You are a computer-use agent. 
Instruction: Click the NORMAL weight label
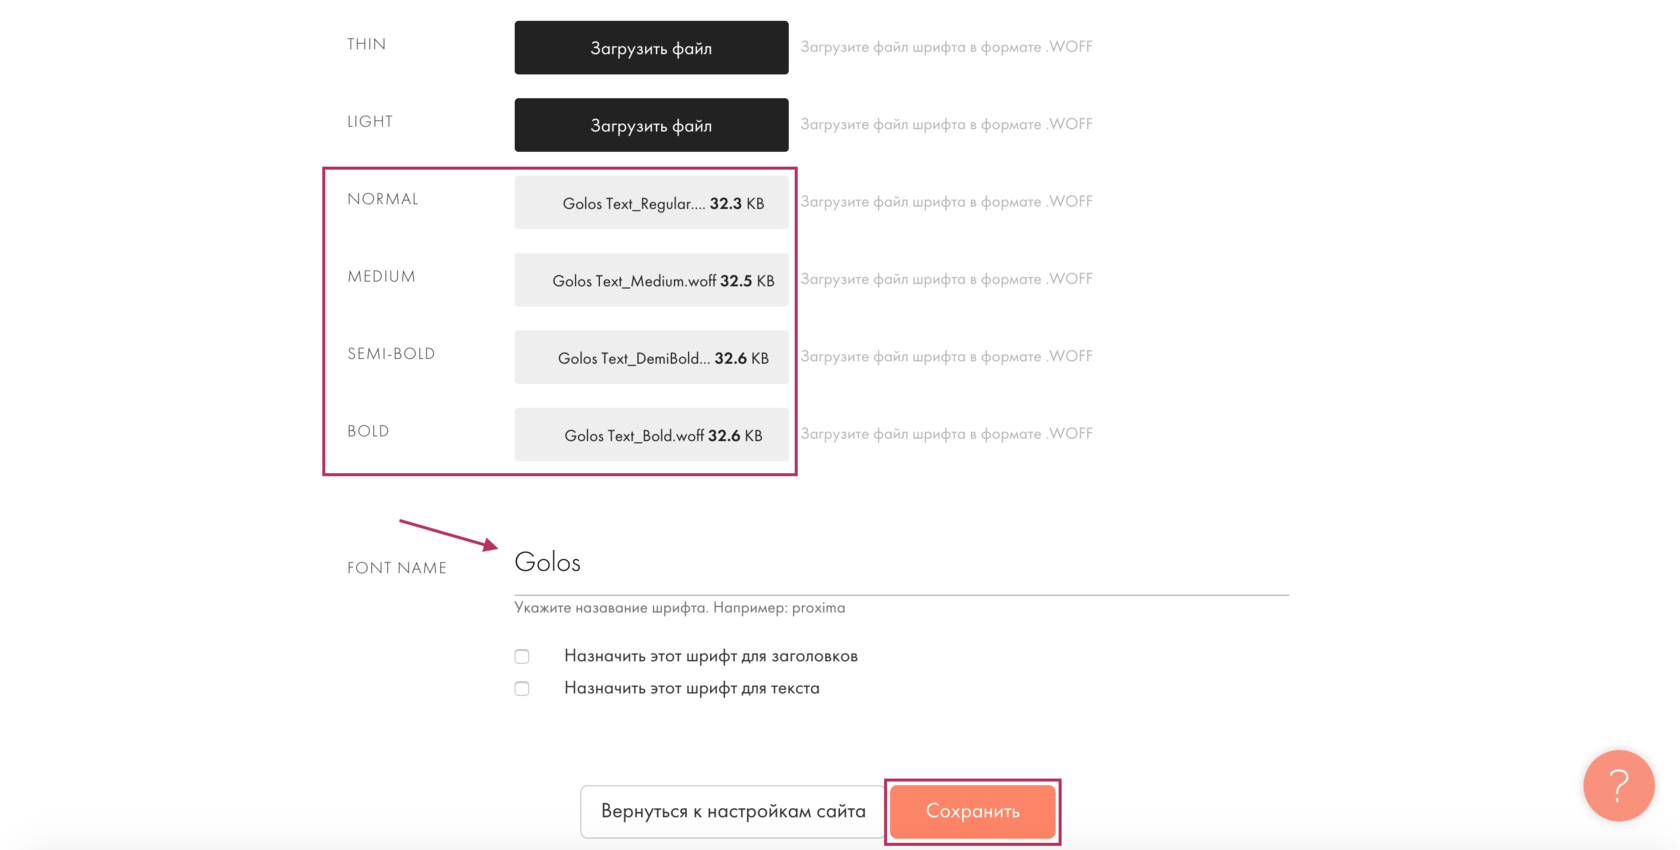click(x=383, y=199)
